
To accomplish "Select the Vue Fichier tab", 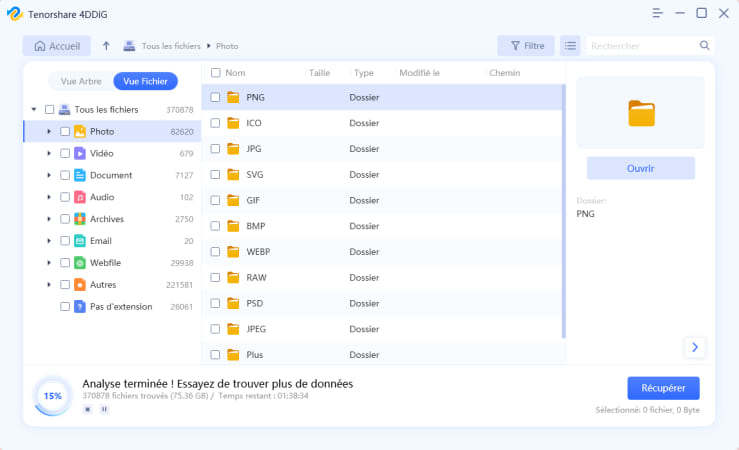I will tap(146, 82).
